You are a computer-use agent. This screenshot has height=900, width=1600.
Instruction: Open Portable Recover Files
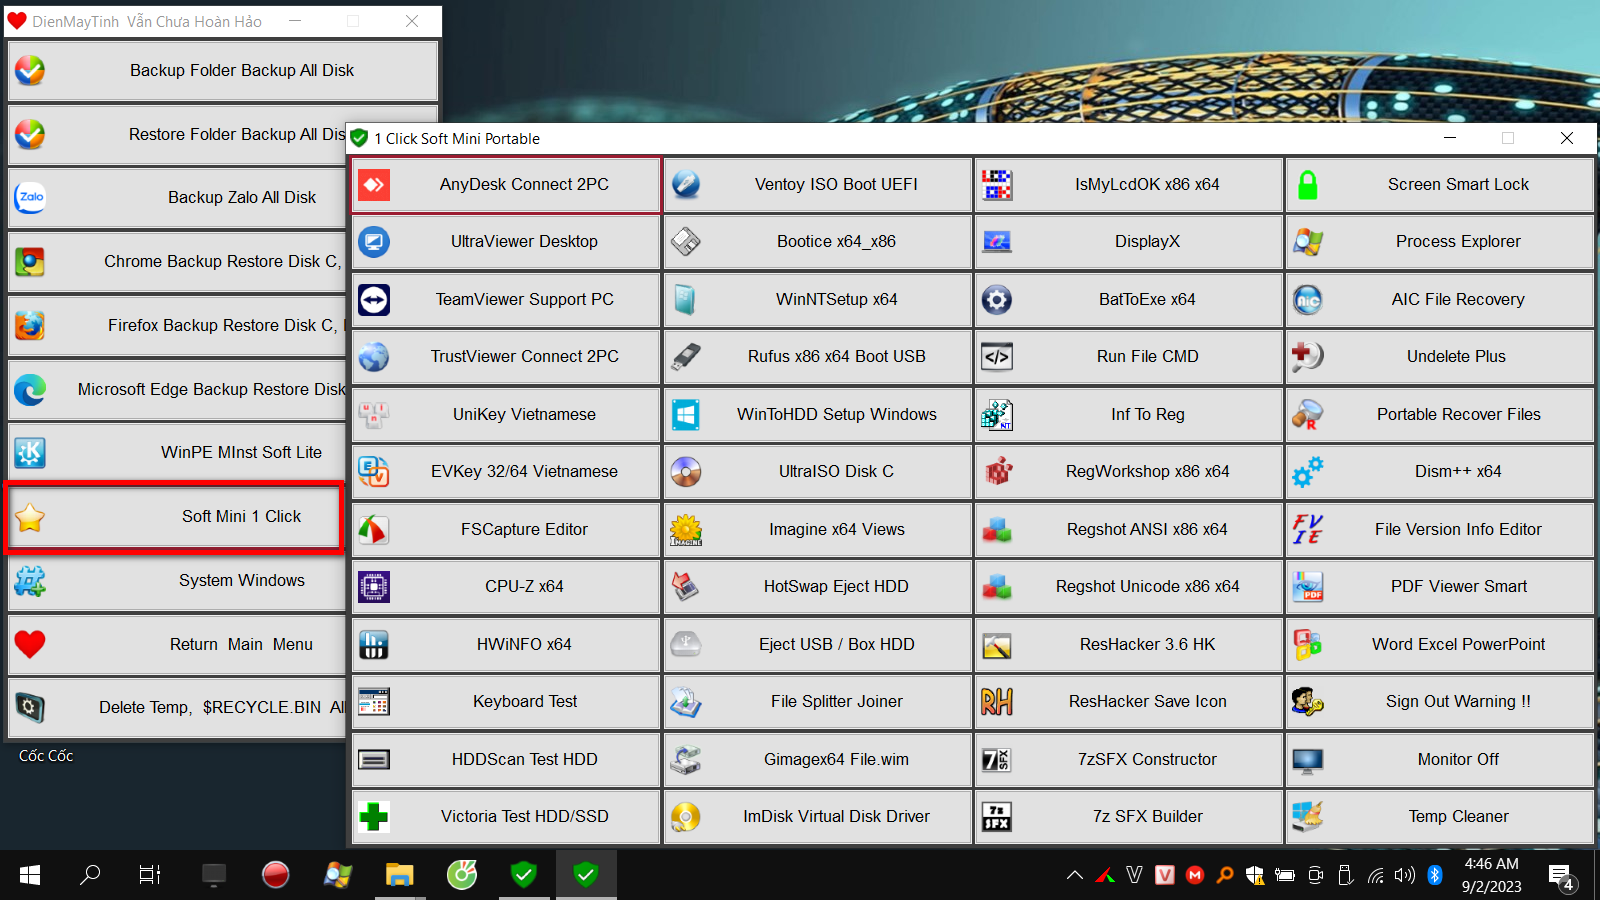1440,415
